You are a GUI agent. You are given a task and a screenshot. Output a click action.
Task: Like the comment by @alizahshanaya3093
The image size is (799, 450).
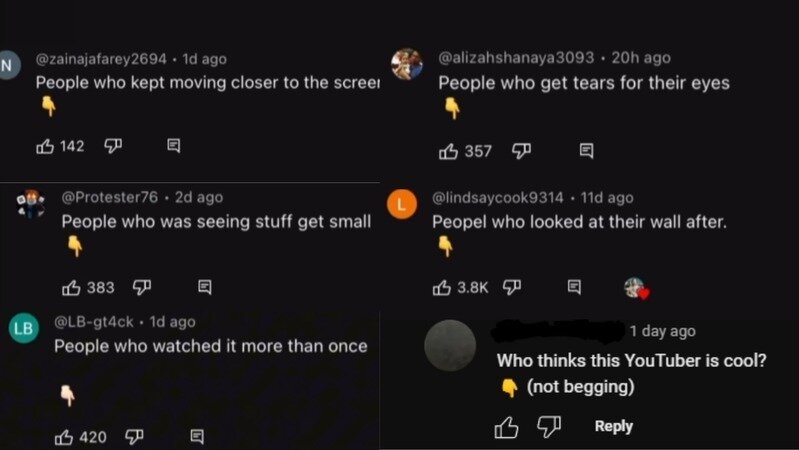(450, 151)
